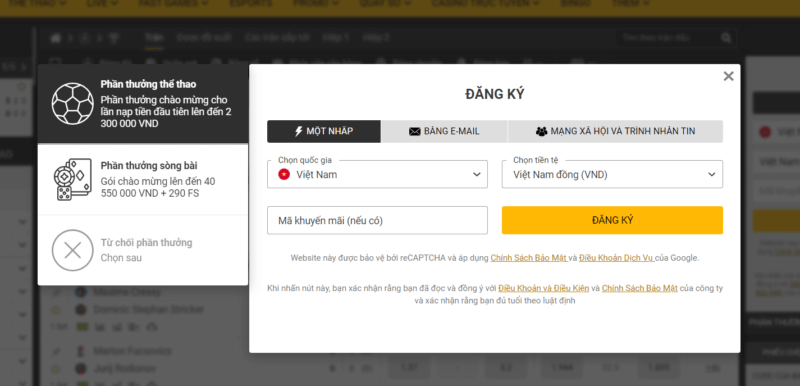Viewport: 800px width, 386px height.
Task: Open the Điều Khoản và Điều Kiện link
Action: coord(544,289)
